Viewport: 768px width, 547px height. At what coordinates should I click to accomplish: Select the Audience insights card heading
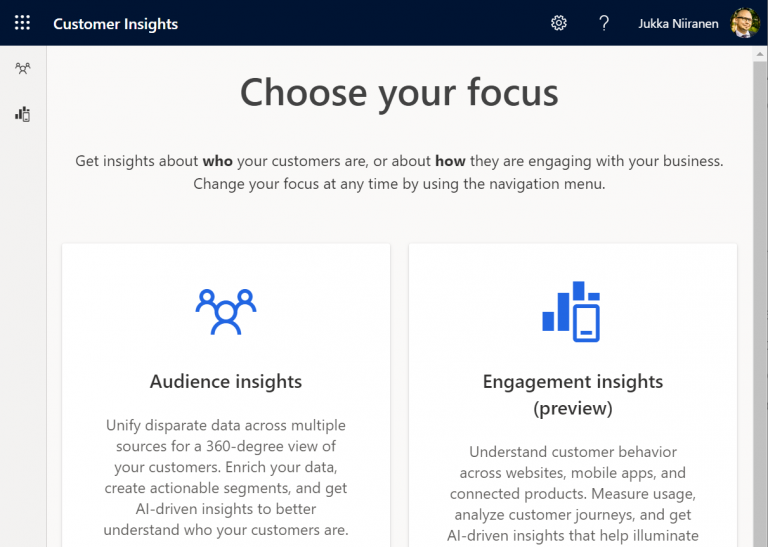(226, 381)
